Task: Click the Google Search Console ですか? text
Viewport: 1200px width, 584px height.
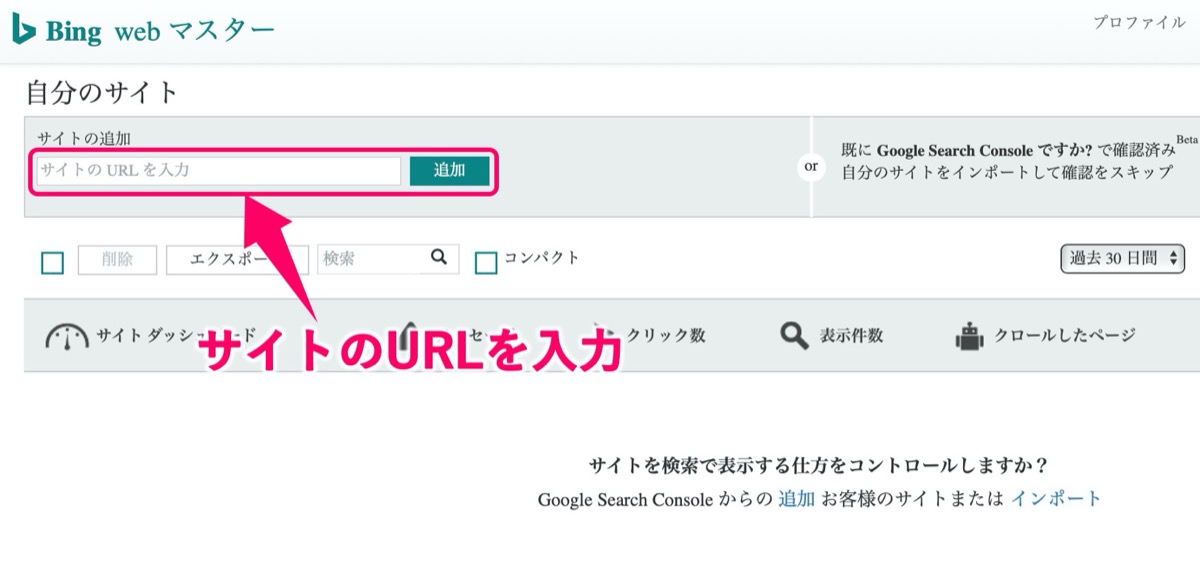Action: click(985, 150)
